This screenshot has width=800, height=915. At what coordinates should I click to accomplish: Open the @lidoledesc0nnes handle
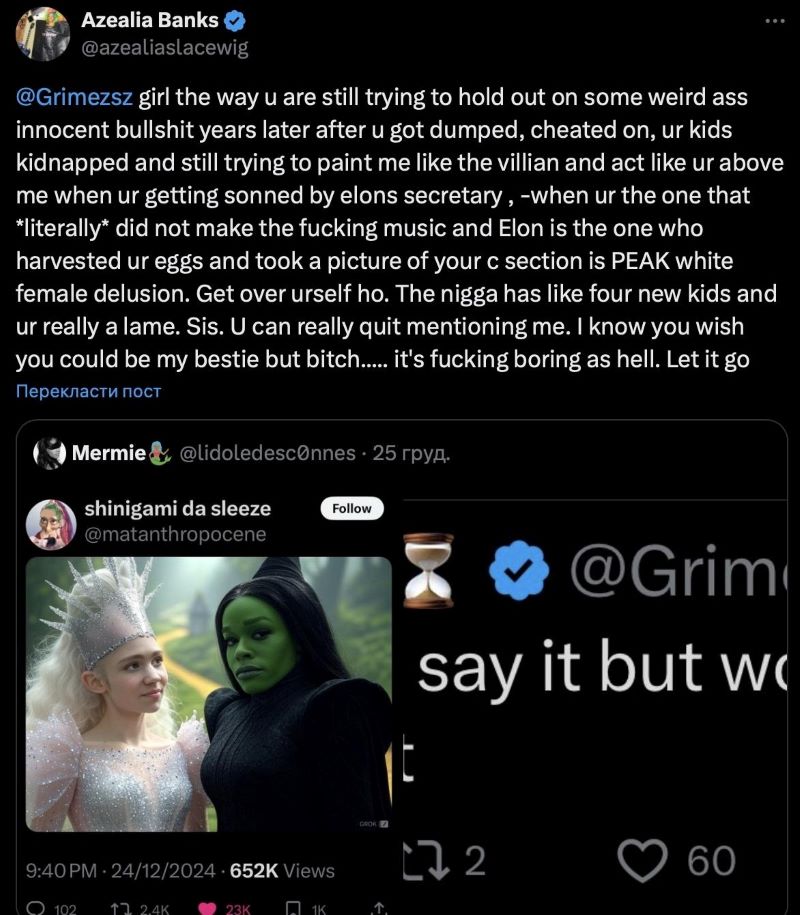pos(267,454)
